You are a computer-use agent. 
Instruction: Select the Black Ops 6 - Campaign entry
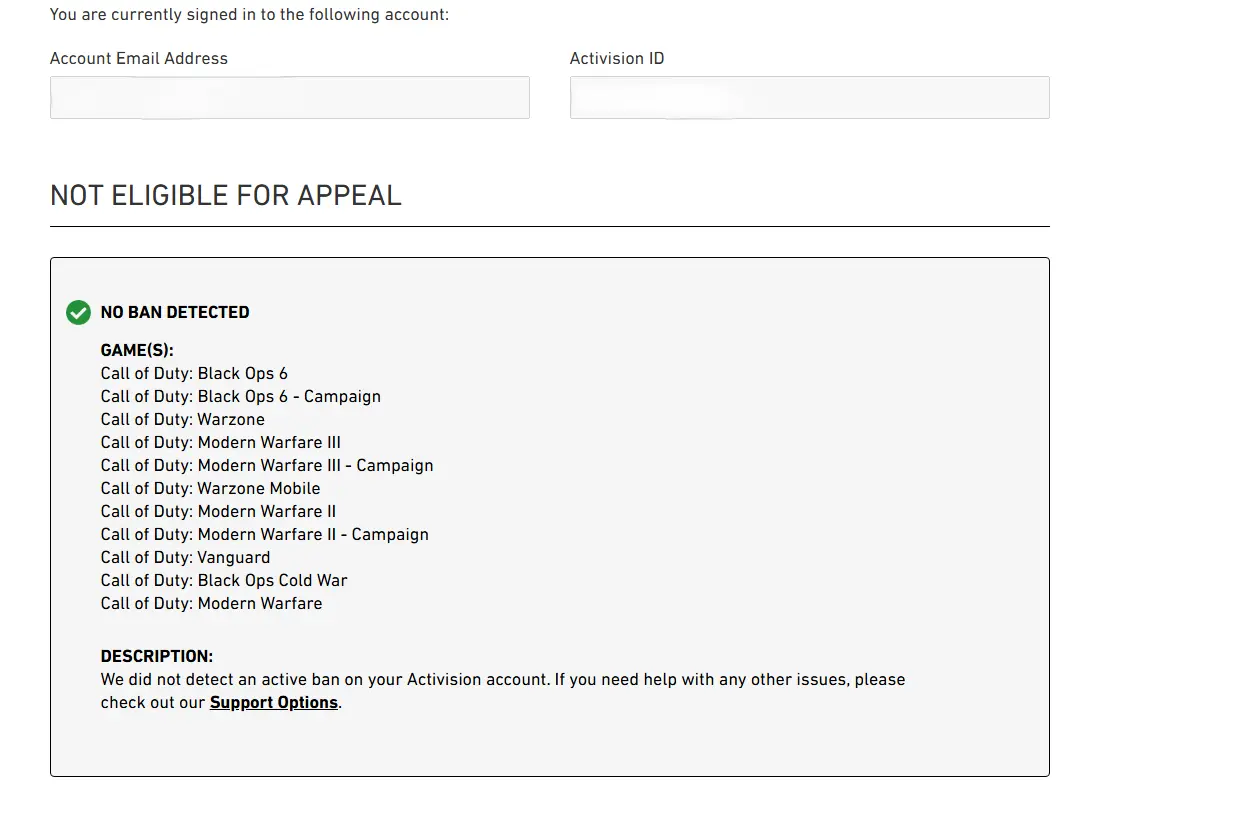[x=240, y=397]
